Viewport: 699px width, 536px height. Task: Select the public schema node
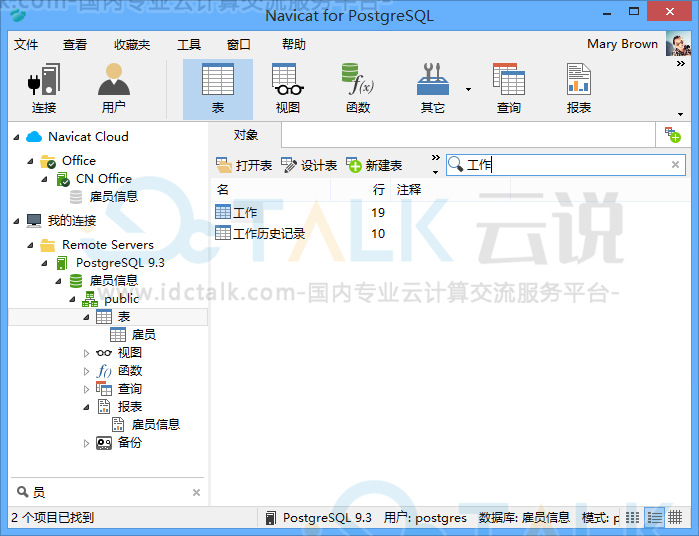pyautogui.click(x=121, y=299)
